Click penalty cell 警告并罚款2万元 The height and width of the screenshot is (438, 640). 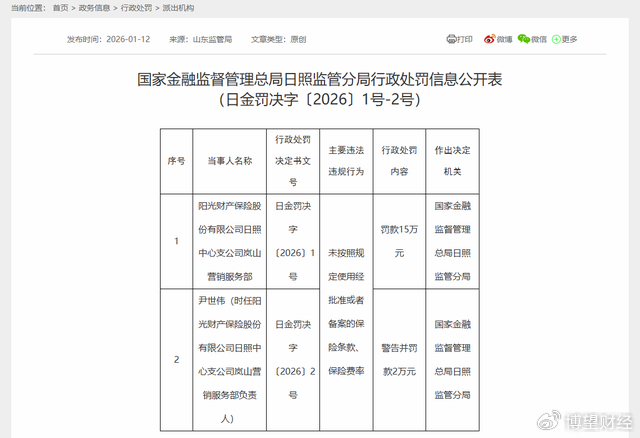[x=399, y=360]
